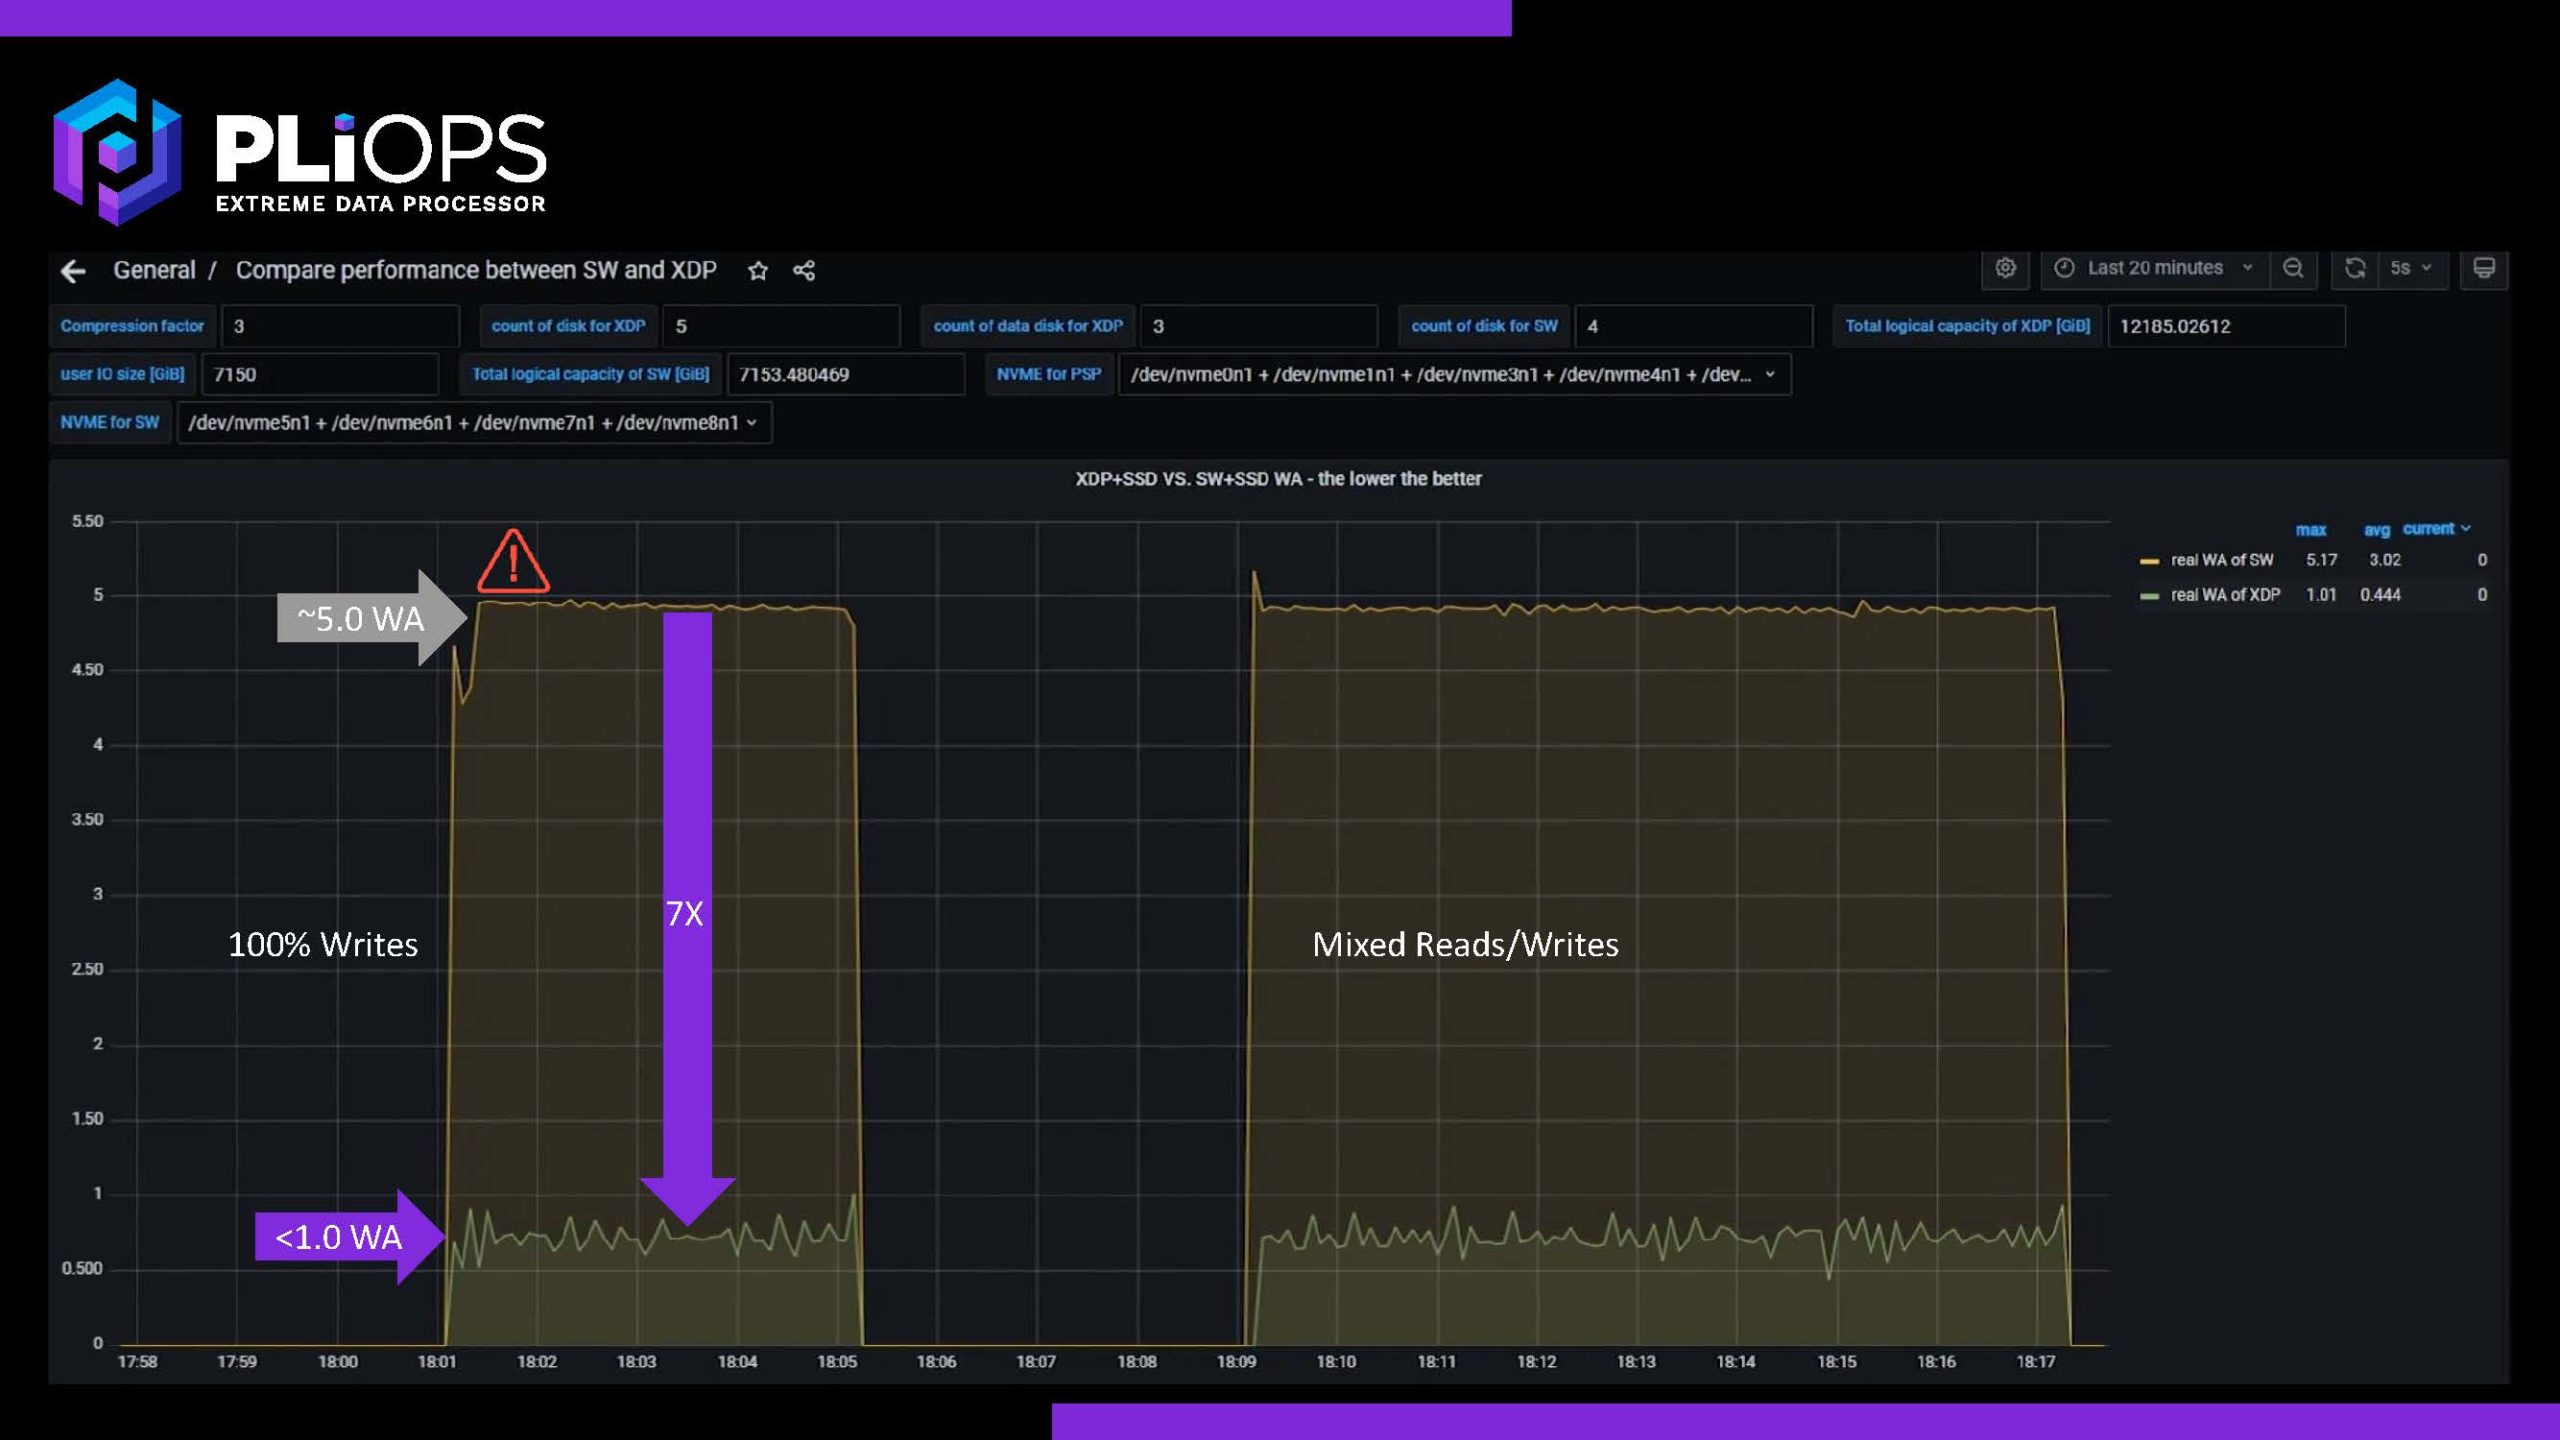Go to General folder breadcrumb
Viewport: 2560px width, 1440px height.
[154, 271]
